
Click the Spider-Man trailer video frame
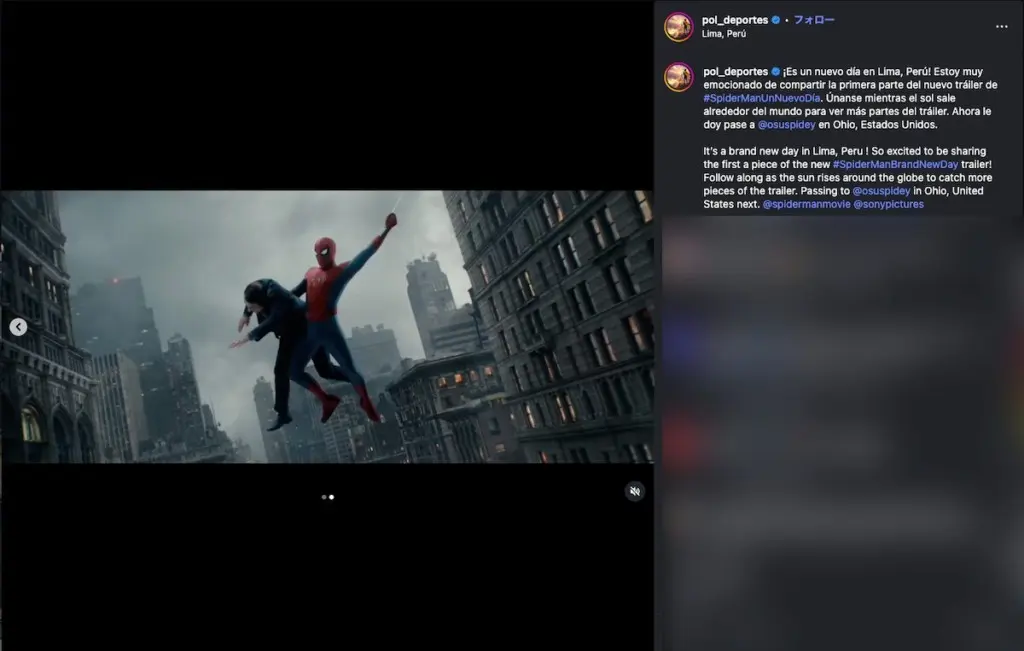click(327, 326)
